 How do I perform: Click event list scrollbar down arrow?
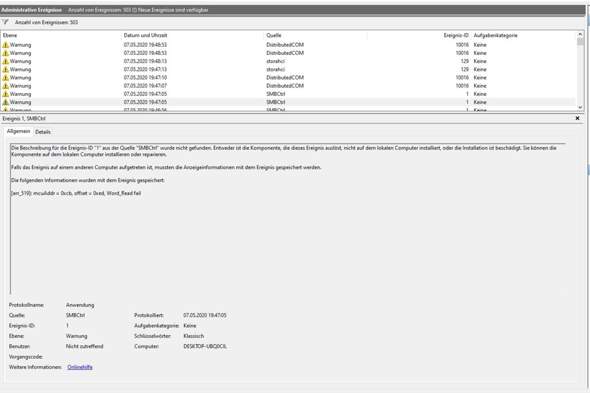(580, 108)
